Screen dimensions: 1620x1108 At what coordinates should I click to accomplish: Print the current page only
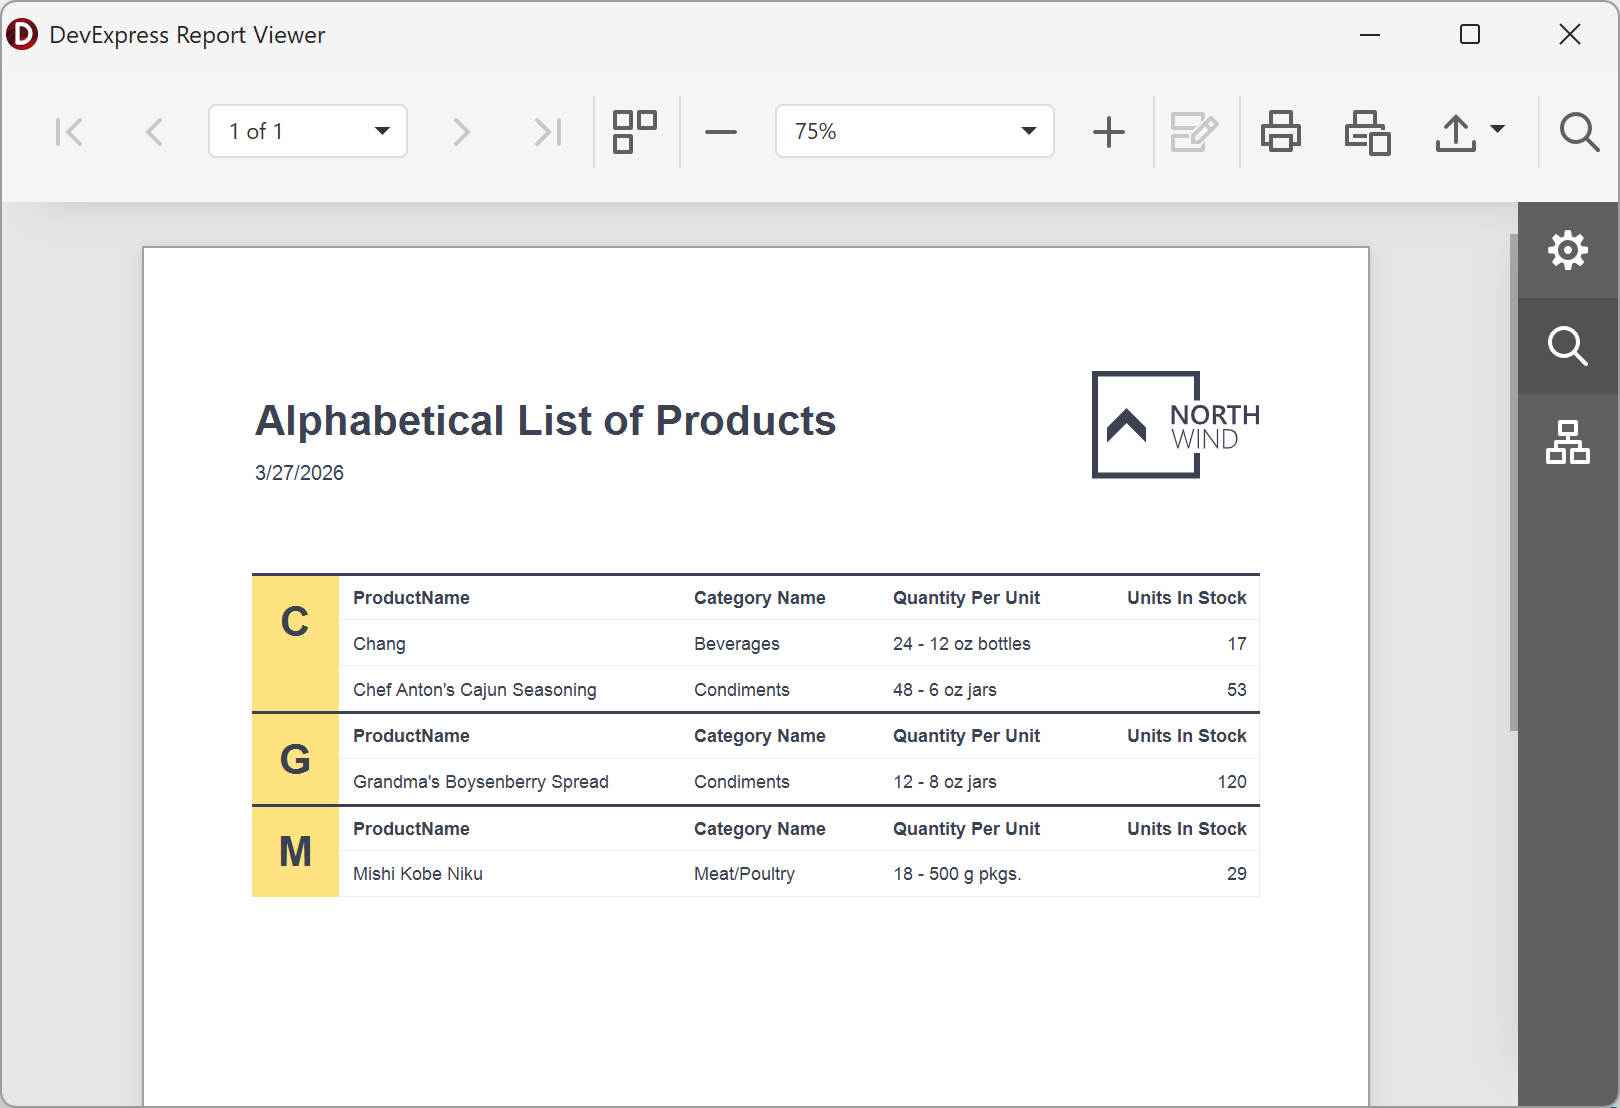point(1367,132)
